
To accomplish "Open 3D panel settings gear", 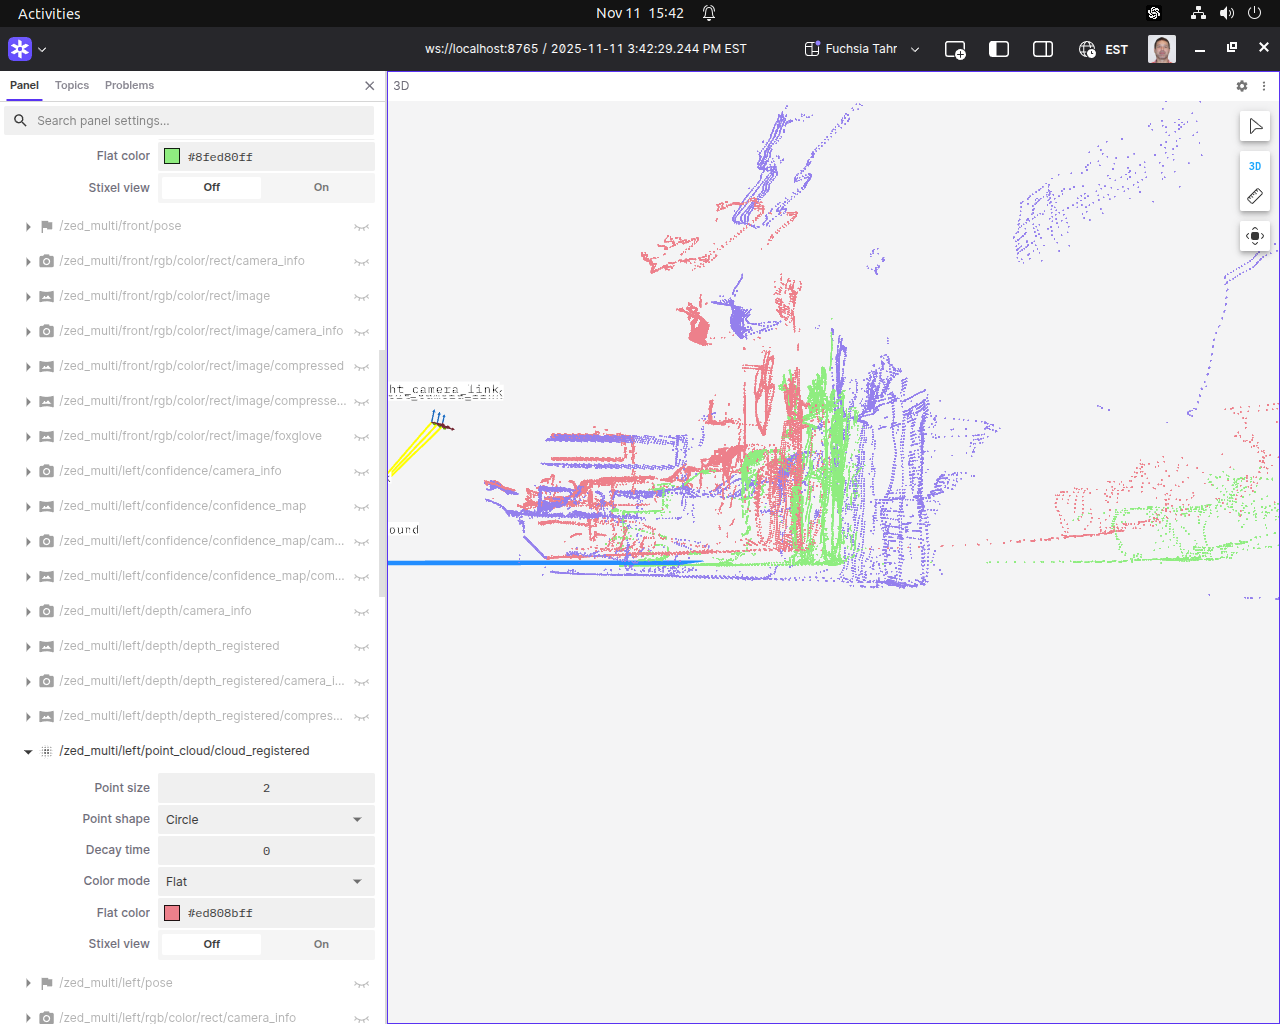I will click(1242, 86).
